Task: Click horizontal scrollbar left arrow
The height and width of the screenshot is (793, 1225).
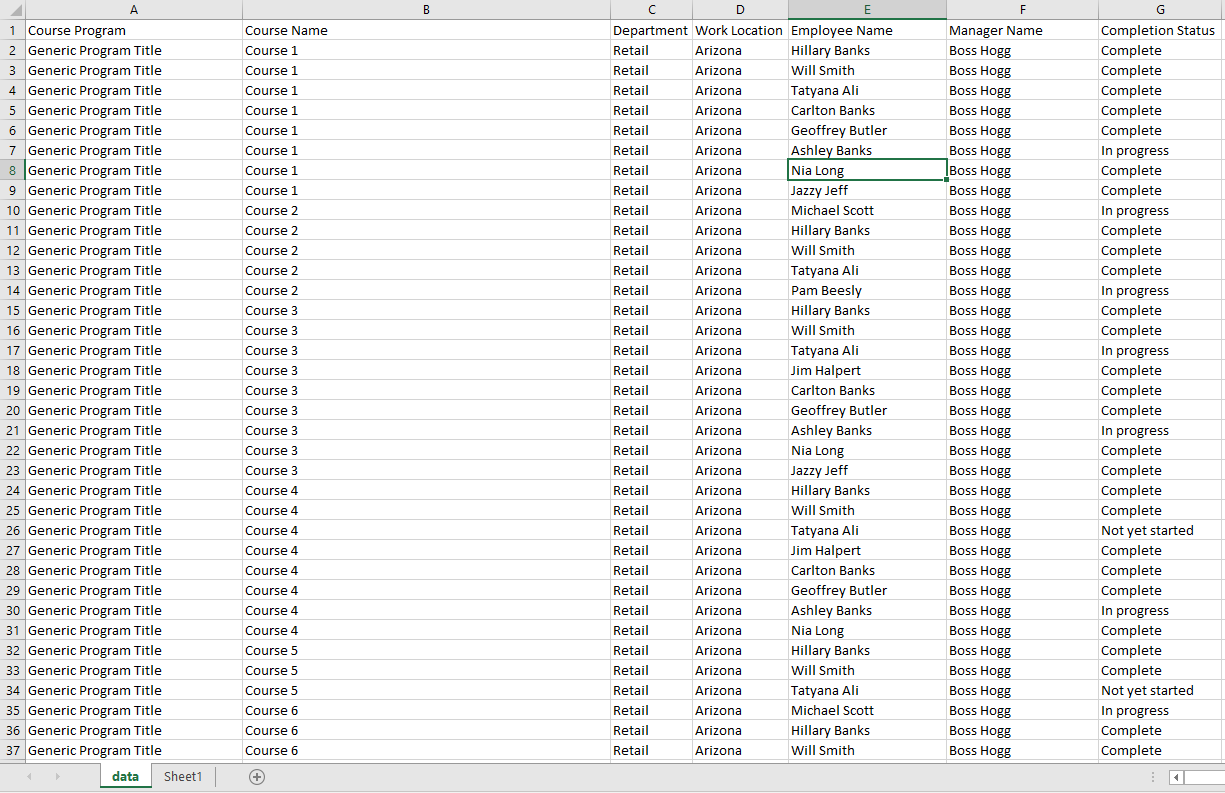Action: (x=1177, y=777)
